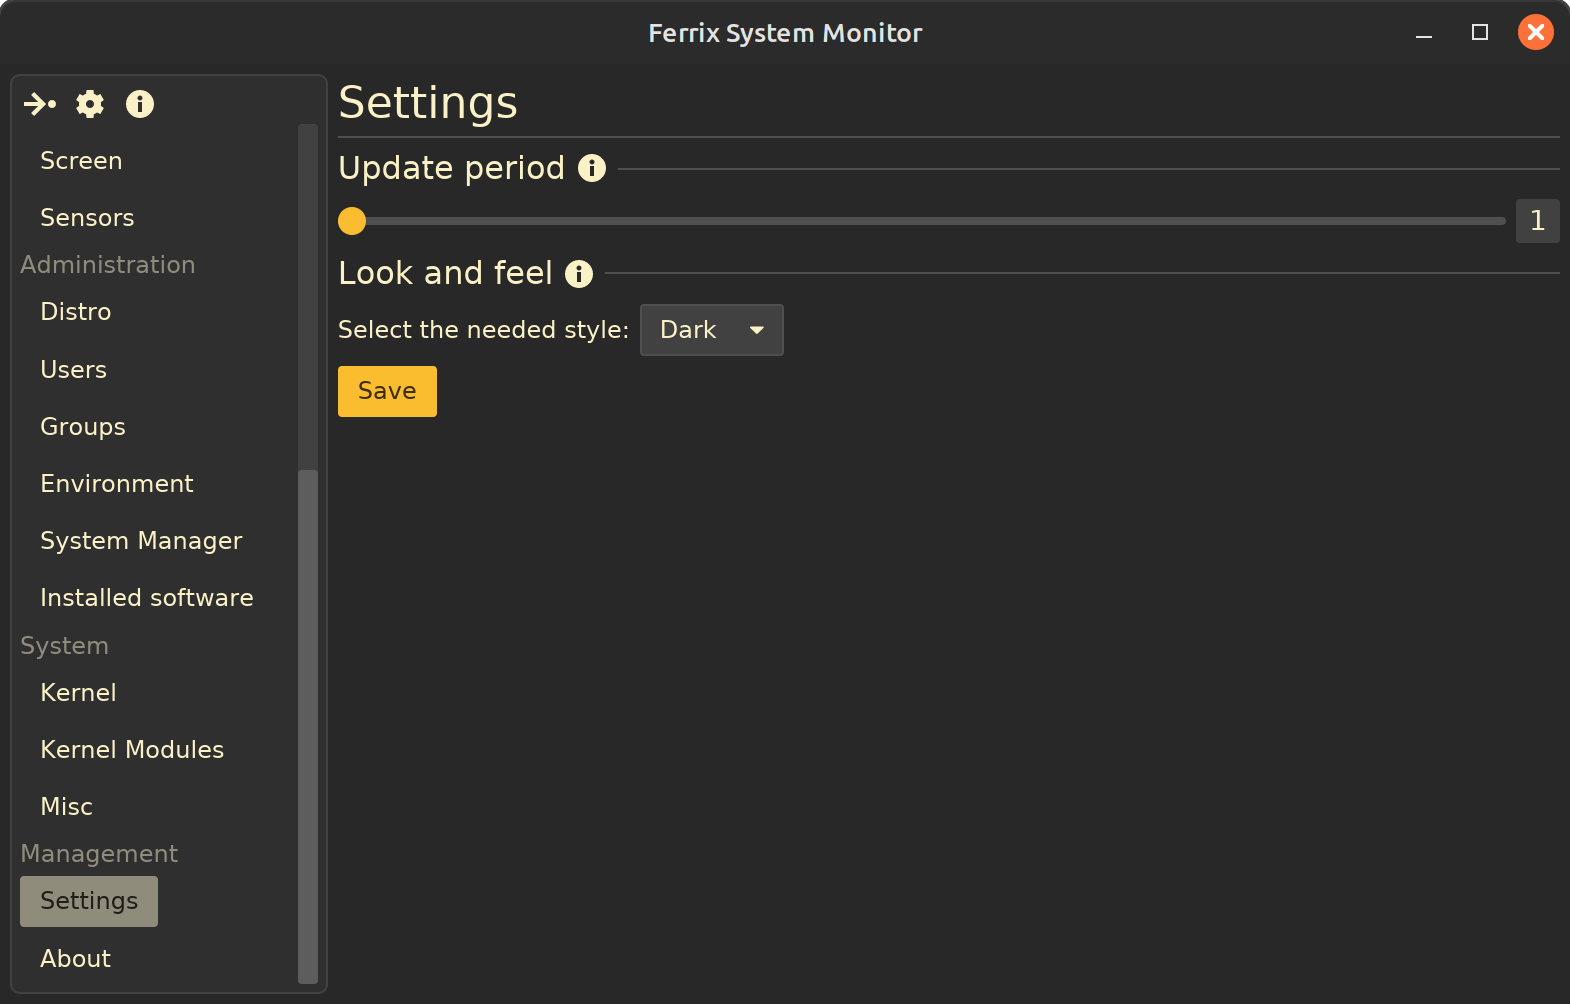Click the info icon beside Update period

pyautogui.click(x=592, y=168)
